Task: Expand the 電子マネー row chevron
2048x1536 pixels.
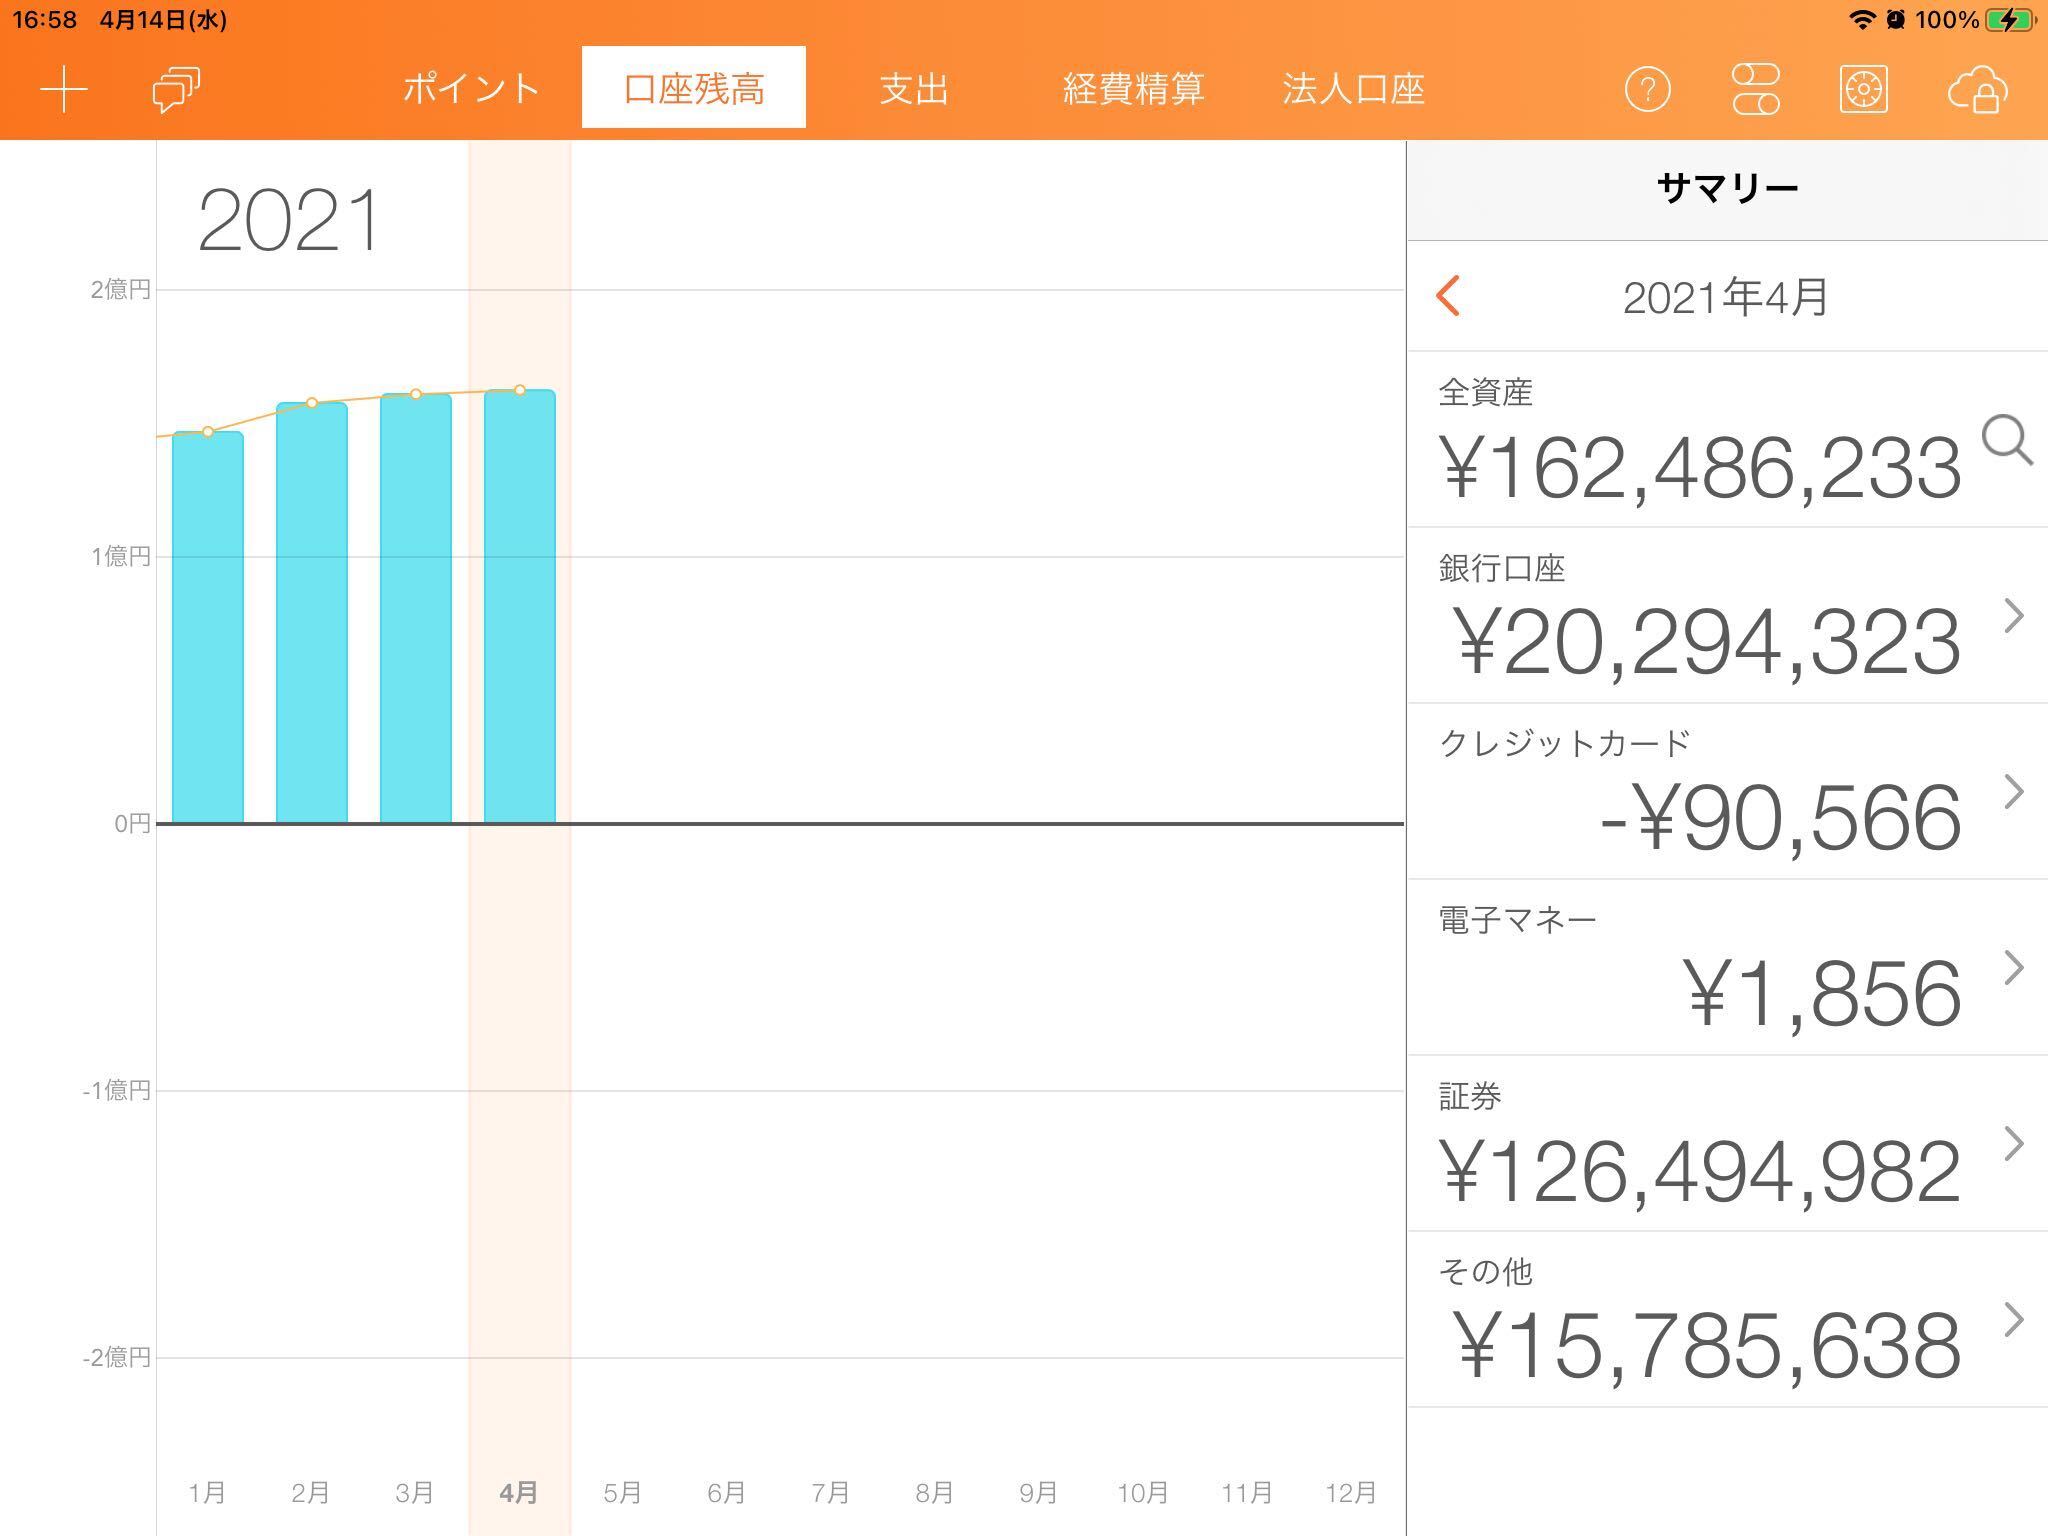Action: [x=2013, y=968]
